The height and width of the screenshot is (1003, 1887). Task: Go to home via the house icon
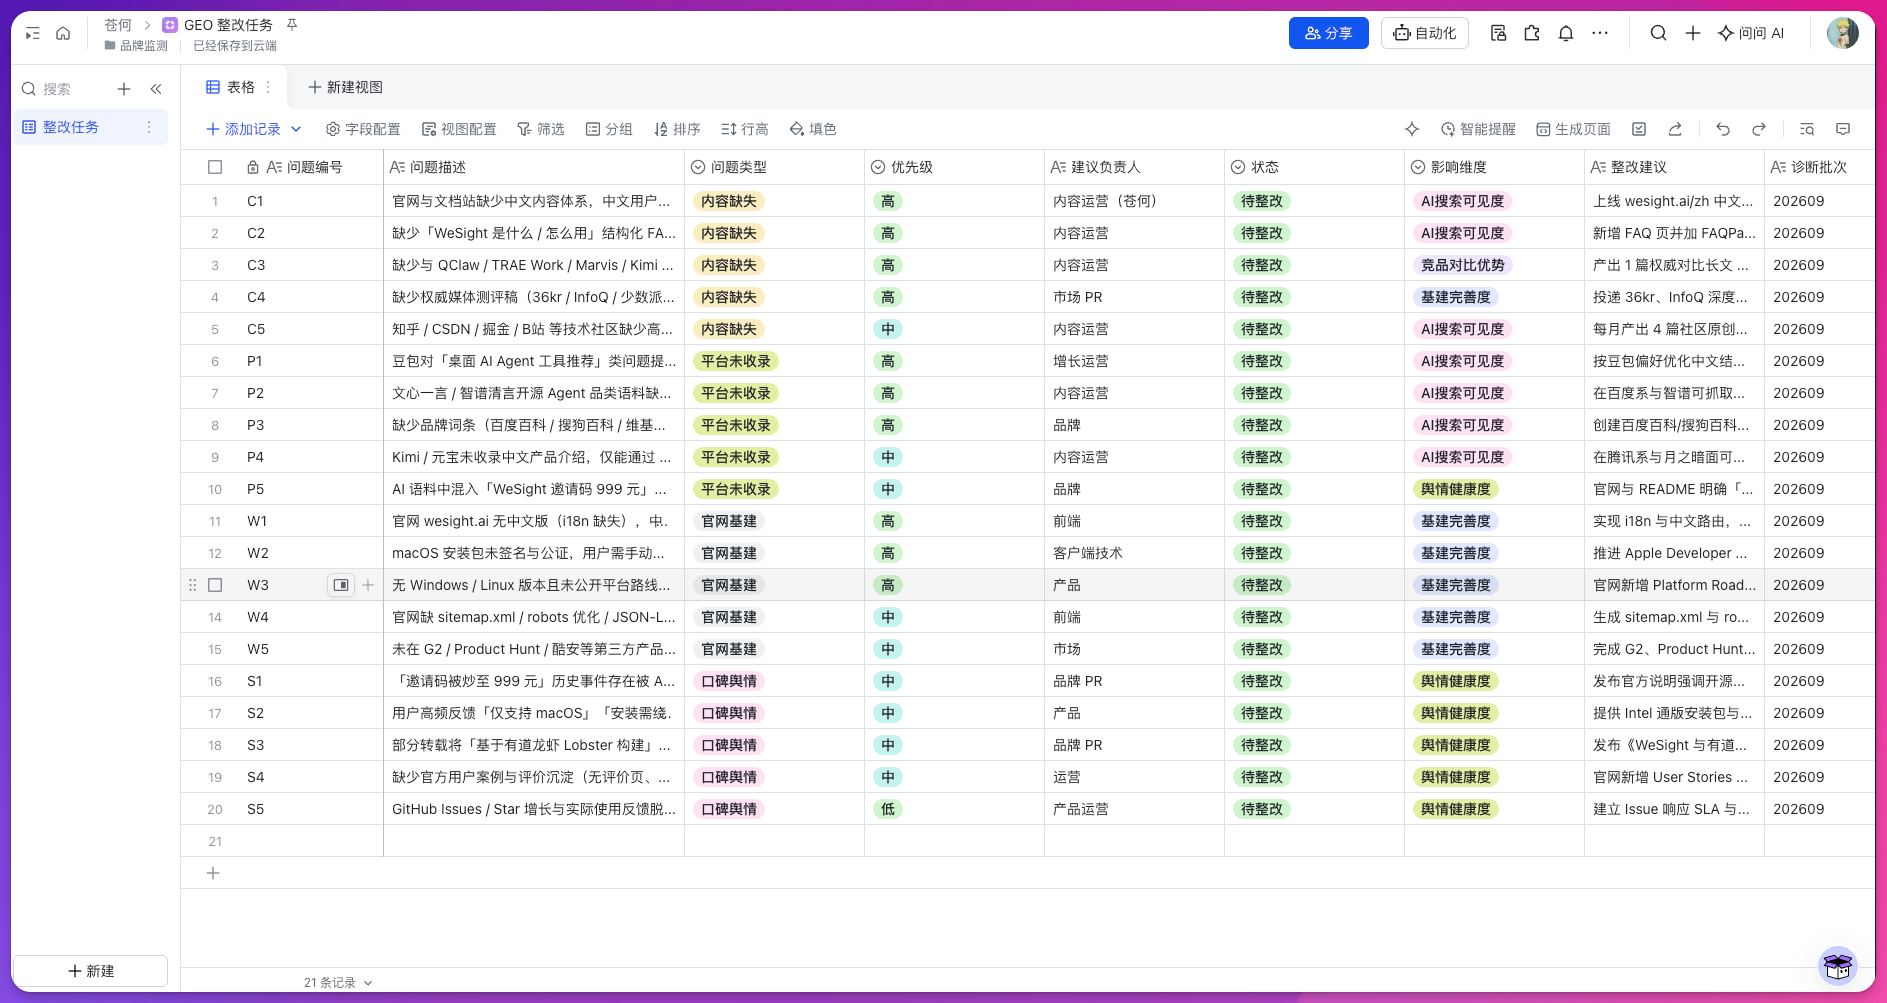point(63,33)
